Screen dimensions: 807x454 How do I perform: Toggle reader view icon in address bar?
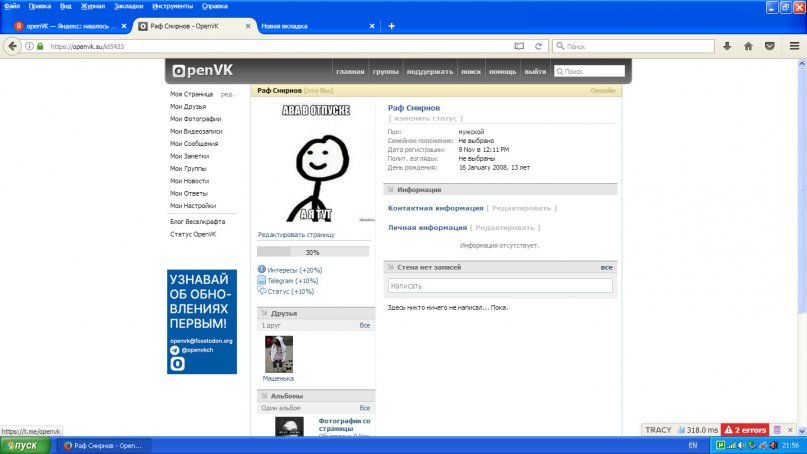coord(519,46)
